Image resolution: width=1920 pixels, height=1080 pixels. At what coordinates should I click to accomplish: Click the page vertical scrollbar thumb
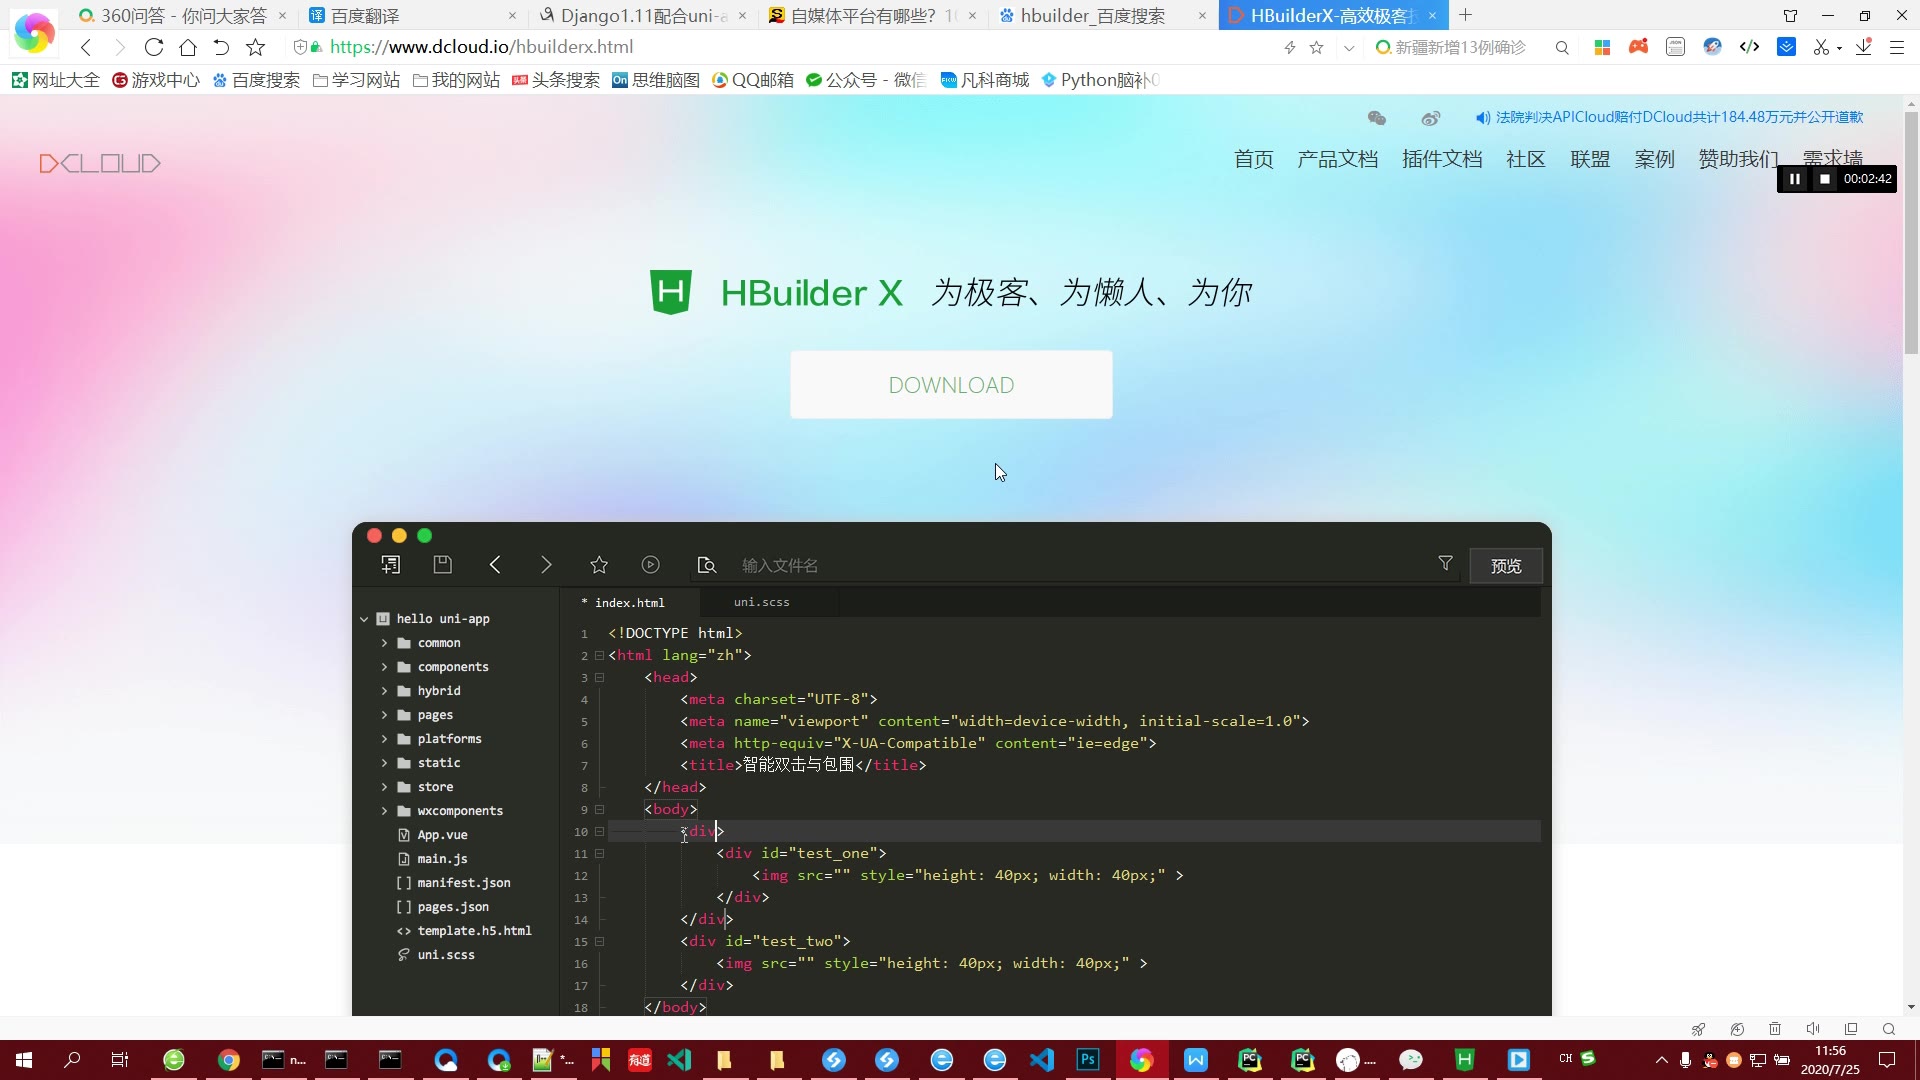coord(1911,235)
